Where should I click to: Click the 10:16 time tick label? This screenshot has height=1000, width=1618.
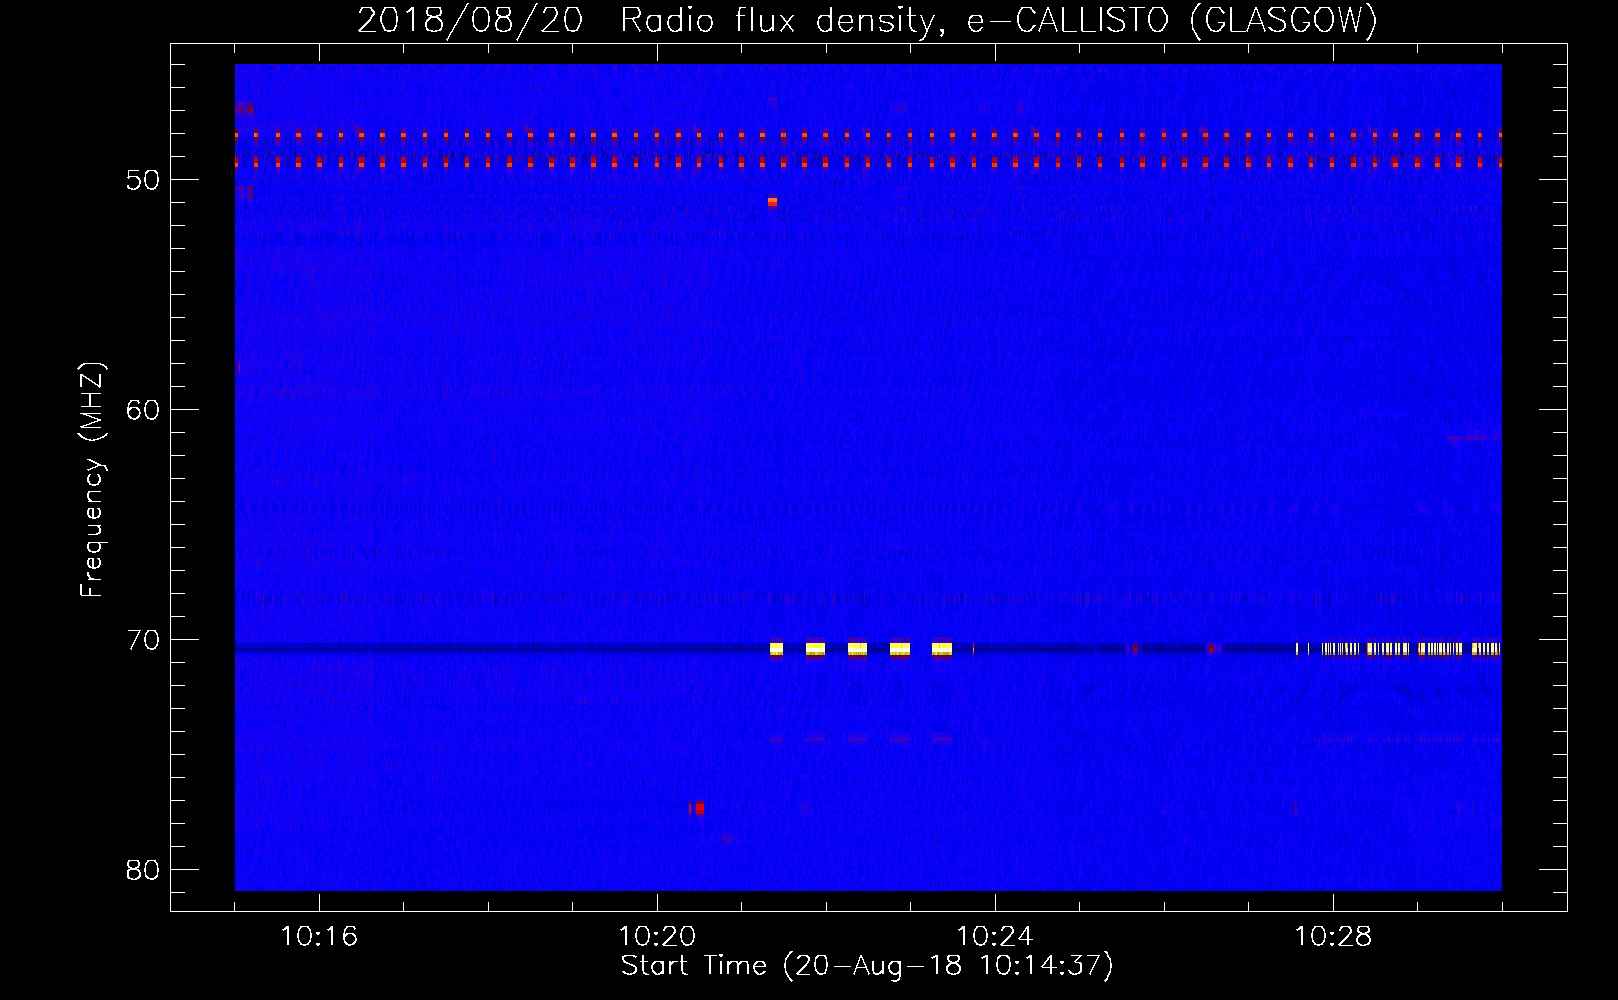click(x=319, y=936)
